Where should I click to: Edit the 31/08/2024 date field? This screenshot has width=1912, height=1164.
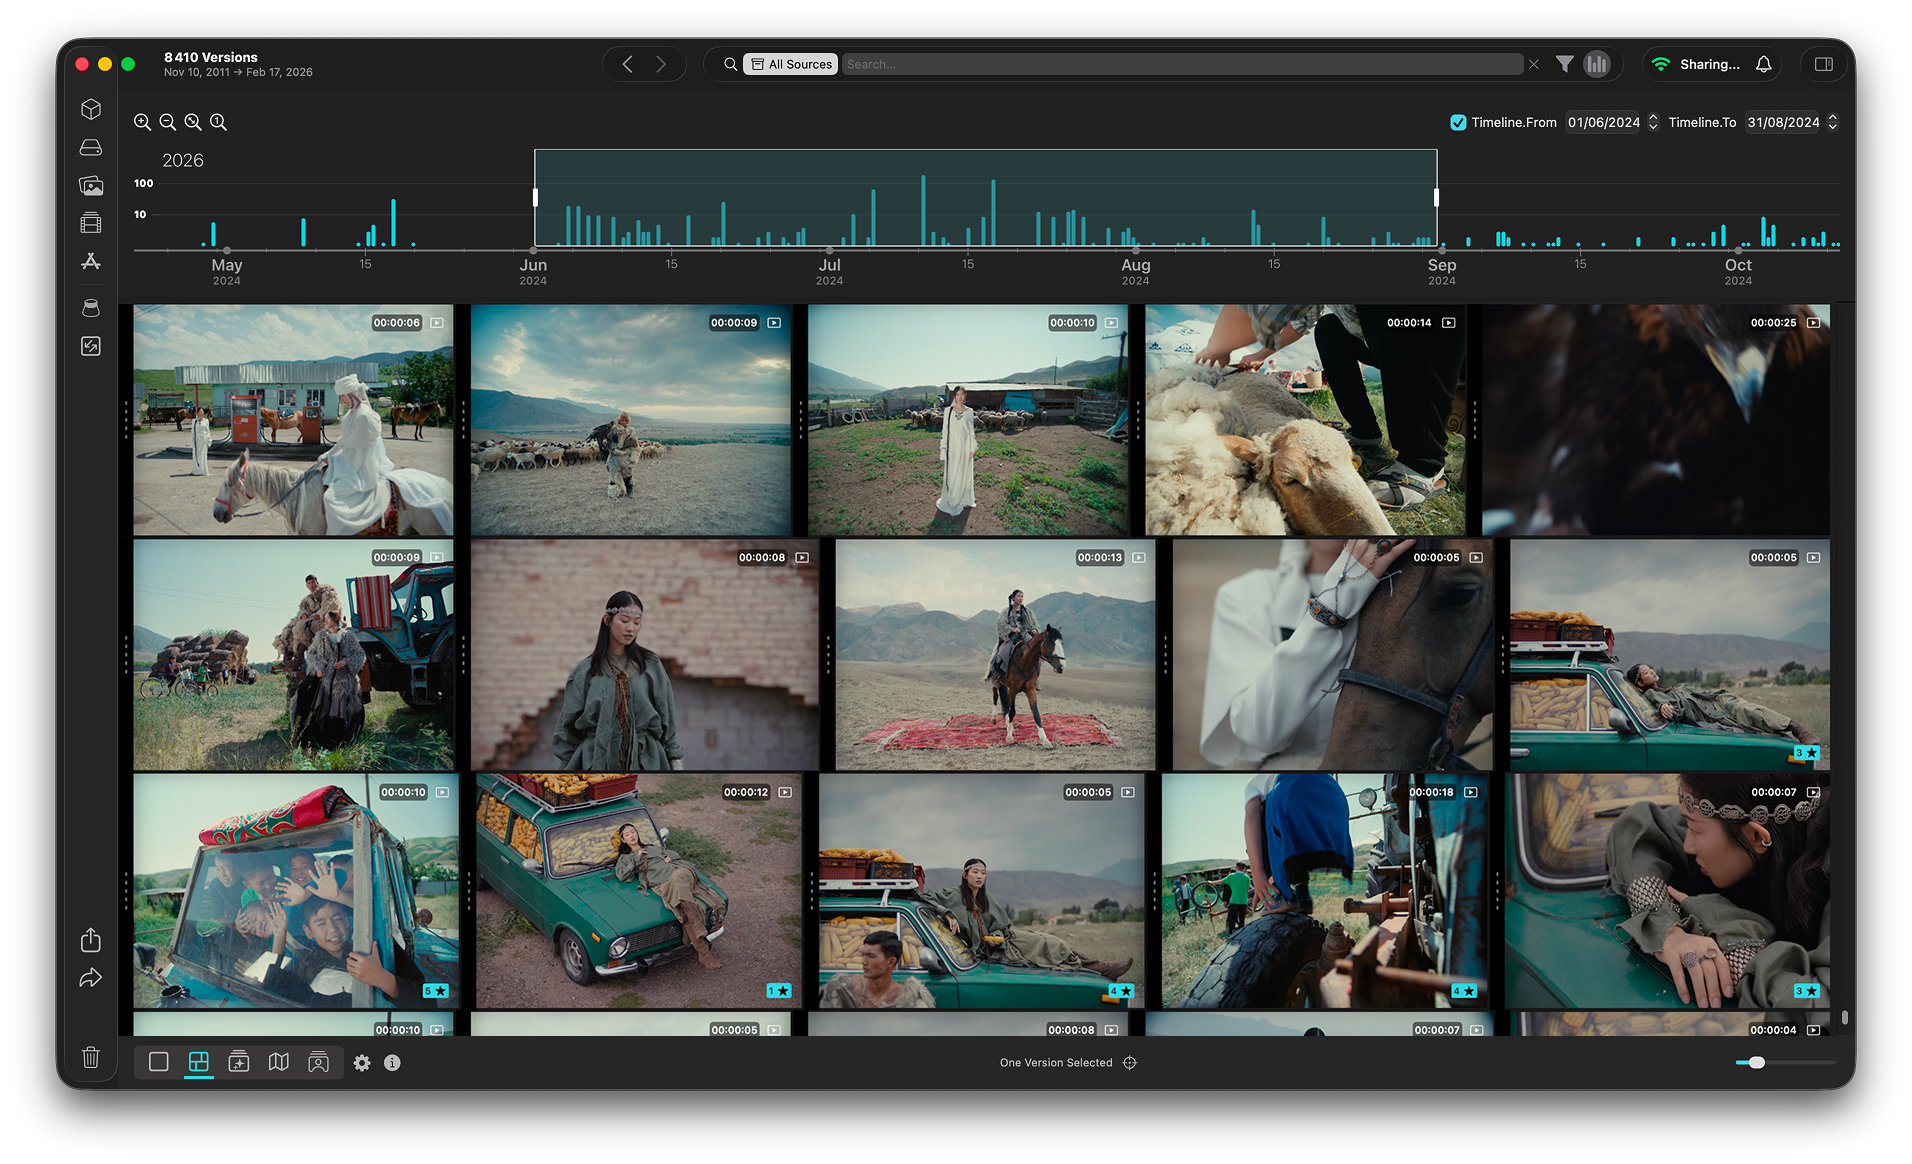coord(1783,122)
